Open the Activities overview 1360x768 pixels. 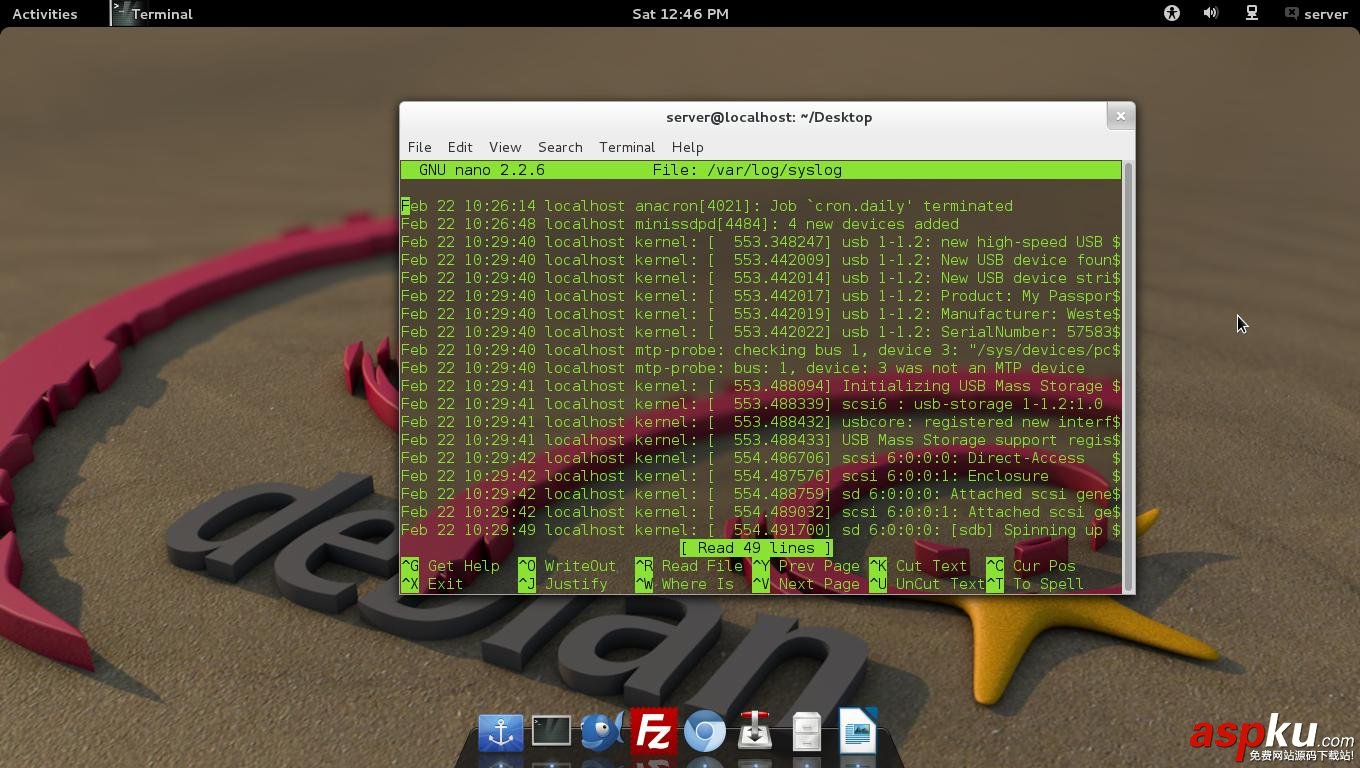pos(44,13)
